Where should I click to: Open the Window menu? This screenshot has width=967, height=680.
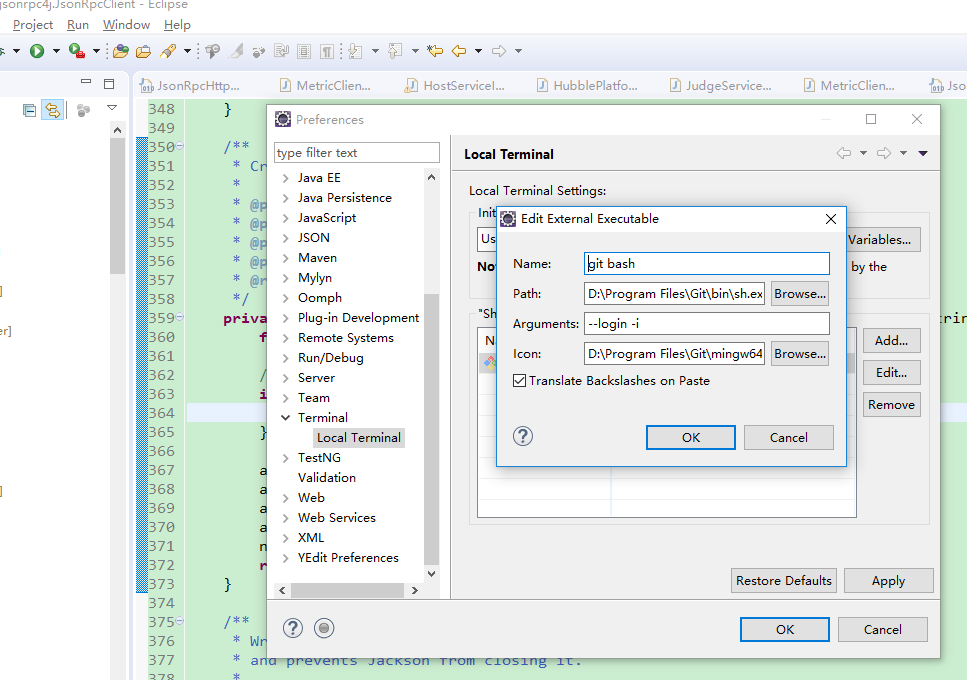point(126,24)
